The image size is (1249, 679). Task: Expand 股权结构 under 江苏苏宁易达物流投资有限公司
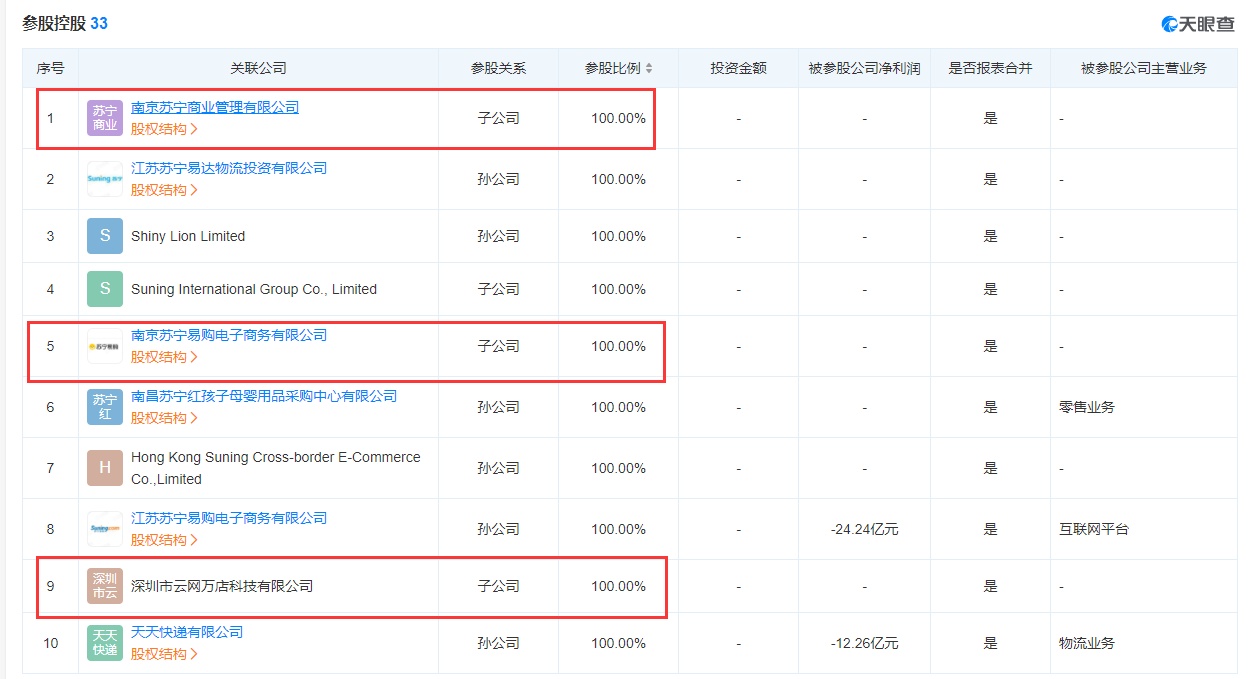(x=164, y=190)
